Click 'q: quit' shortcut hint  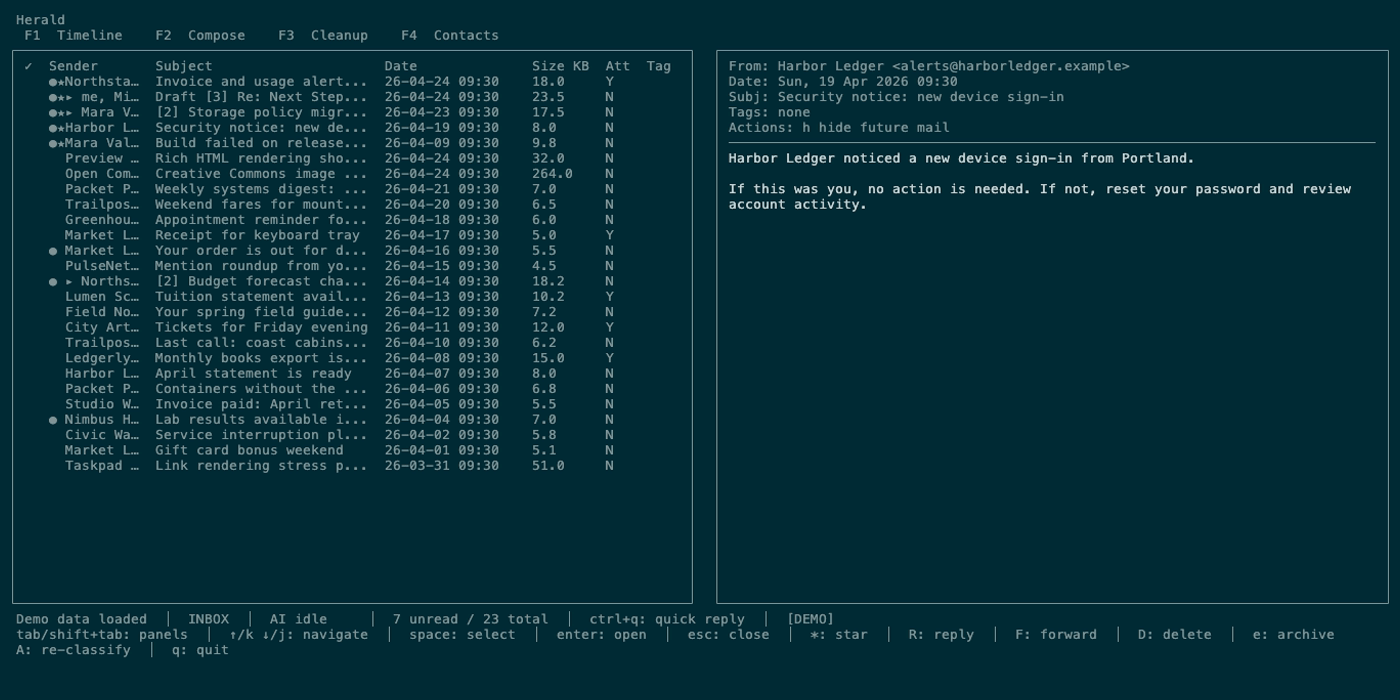click(x=200, y=650)
